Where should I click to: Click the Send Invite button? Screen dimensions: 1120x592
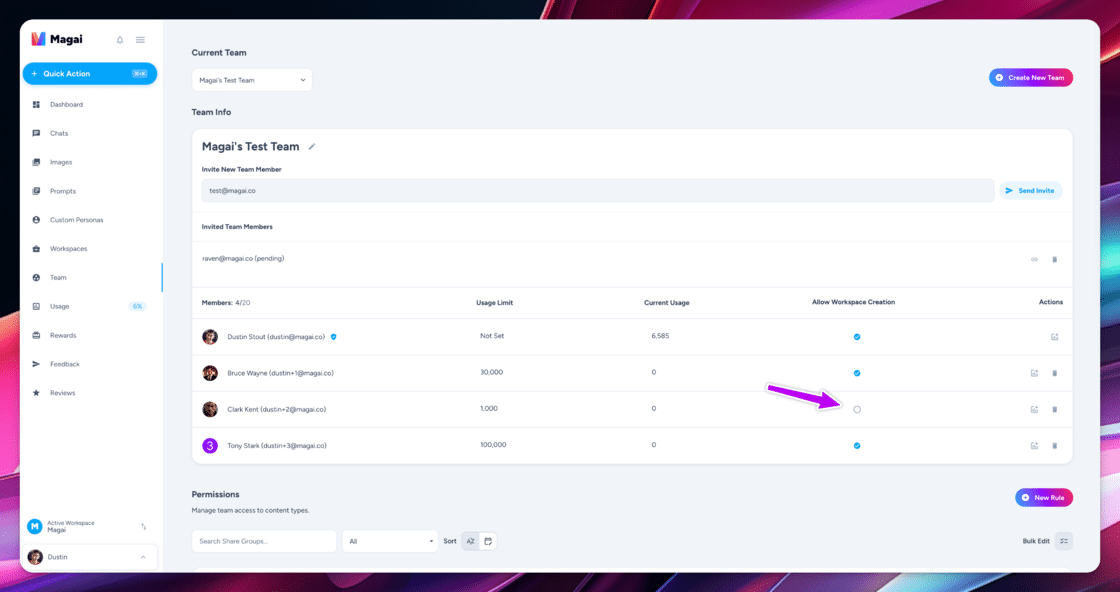point(1030,191)
